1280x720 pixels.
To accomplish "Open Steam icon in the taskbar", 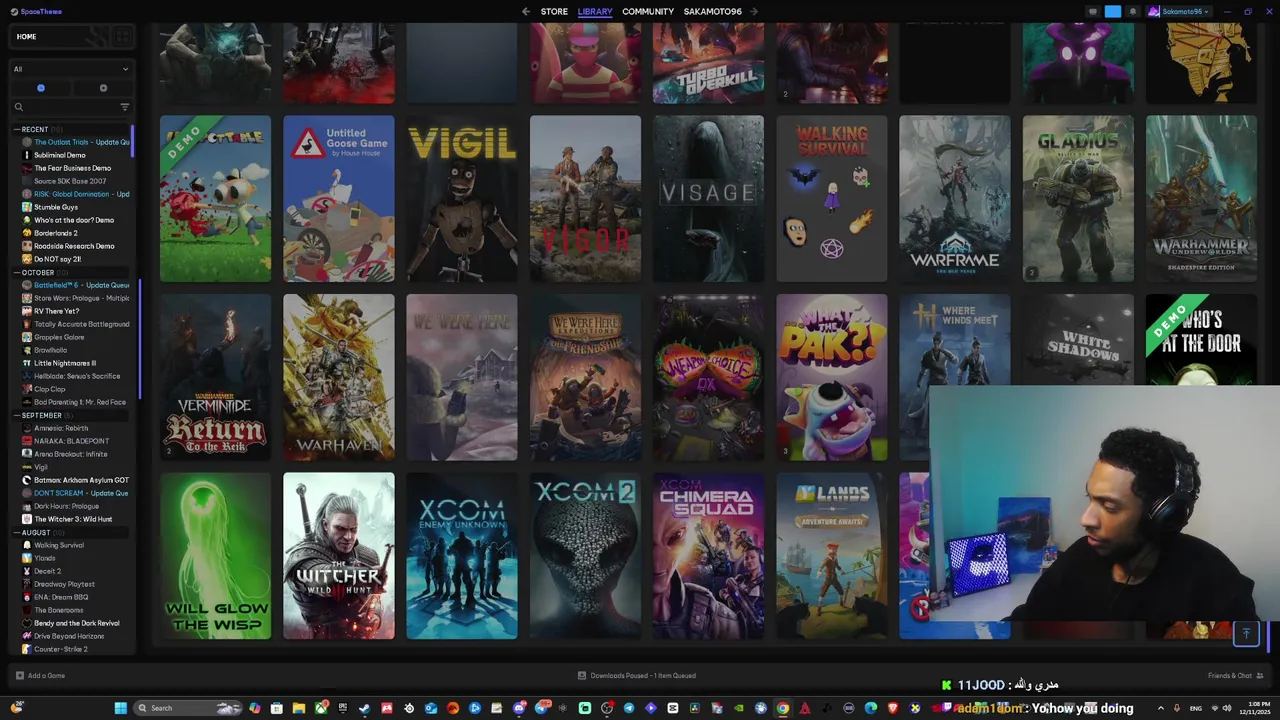I will tap(364, 708).
